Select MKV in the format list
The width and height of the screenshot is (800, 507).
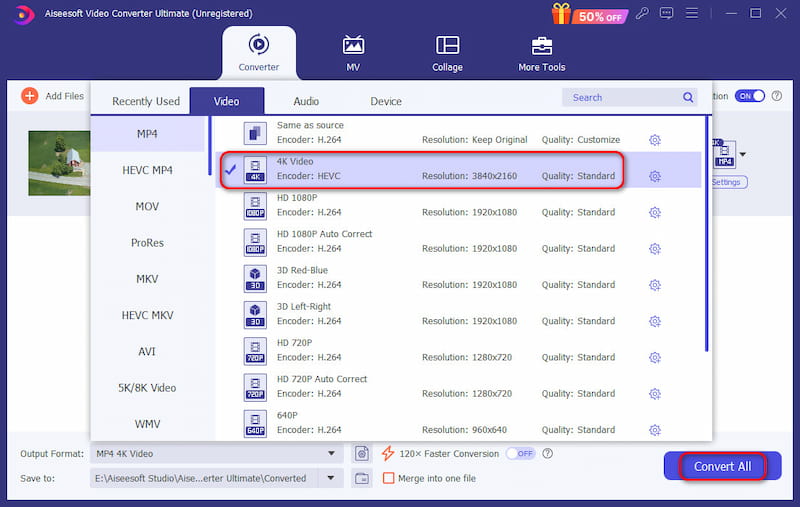point(147,279)
